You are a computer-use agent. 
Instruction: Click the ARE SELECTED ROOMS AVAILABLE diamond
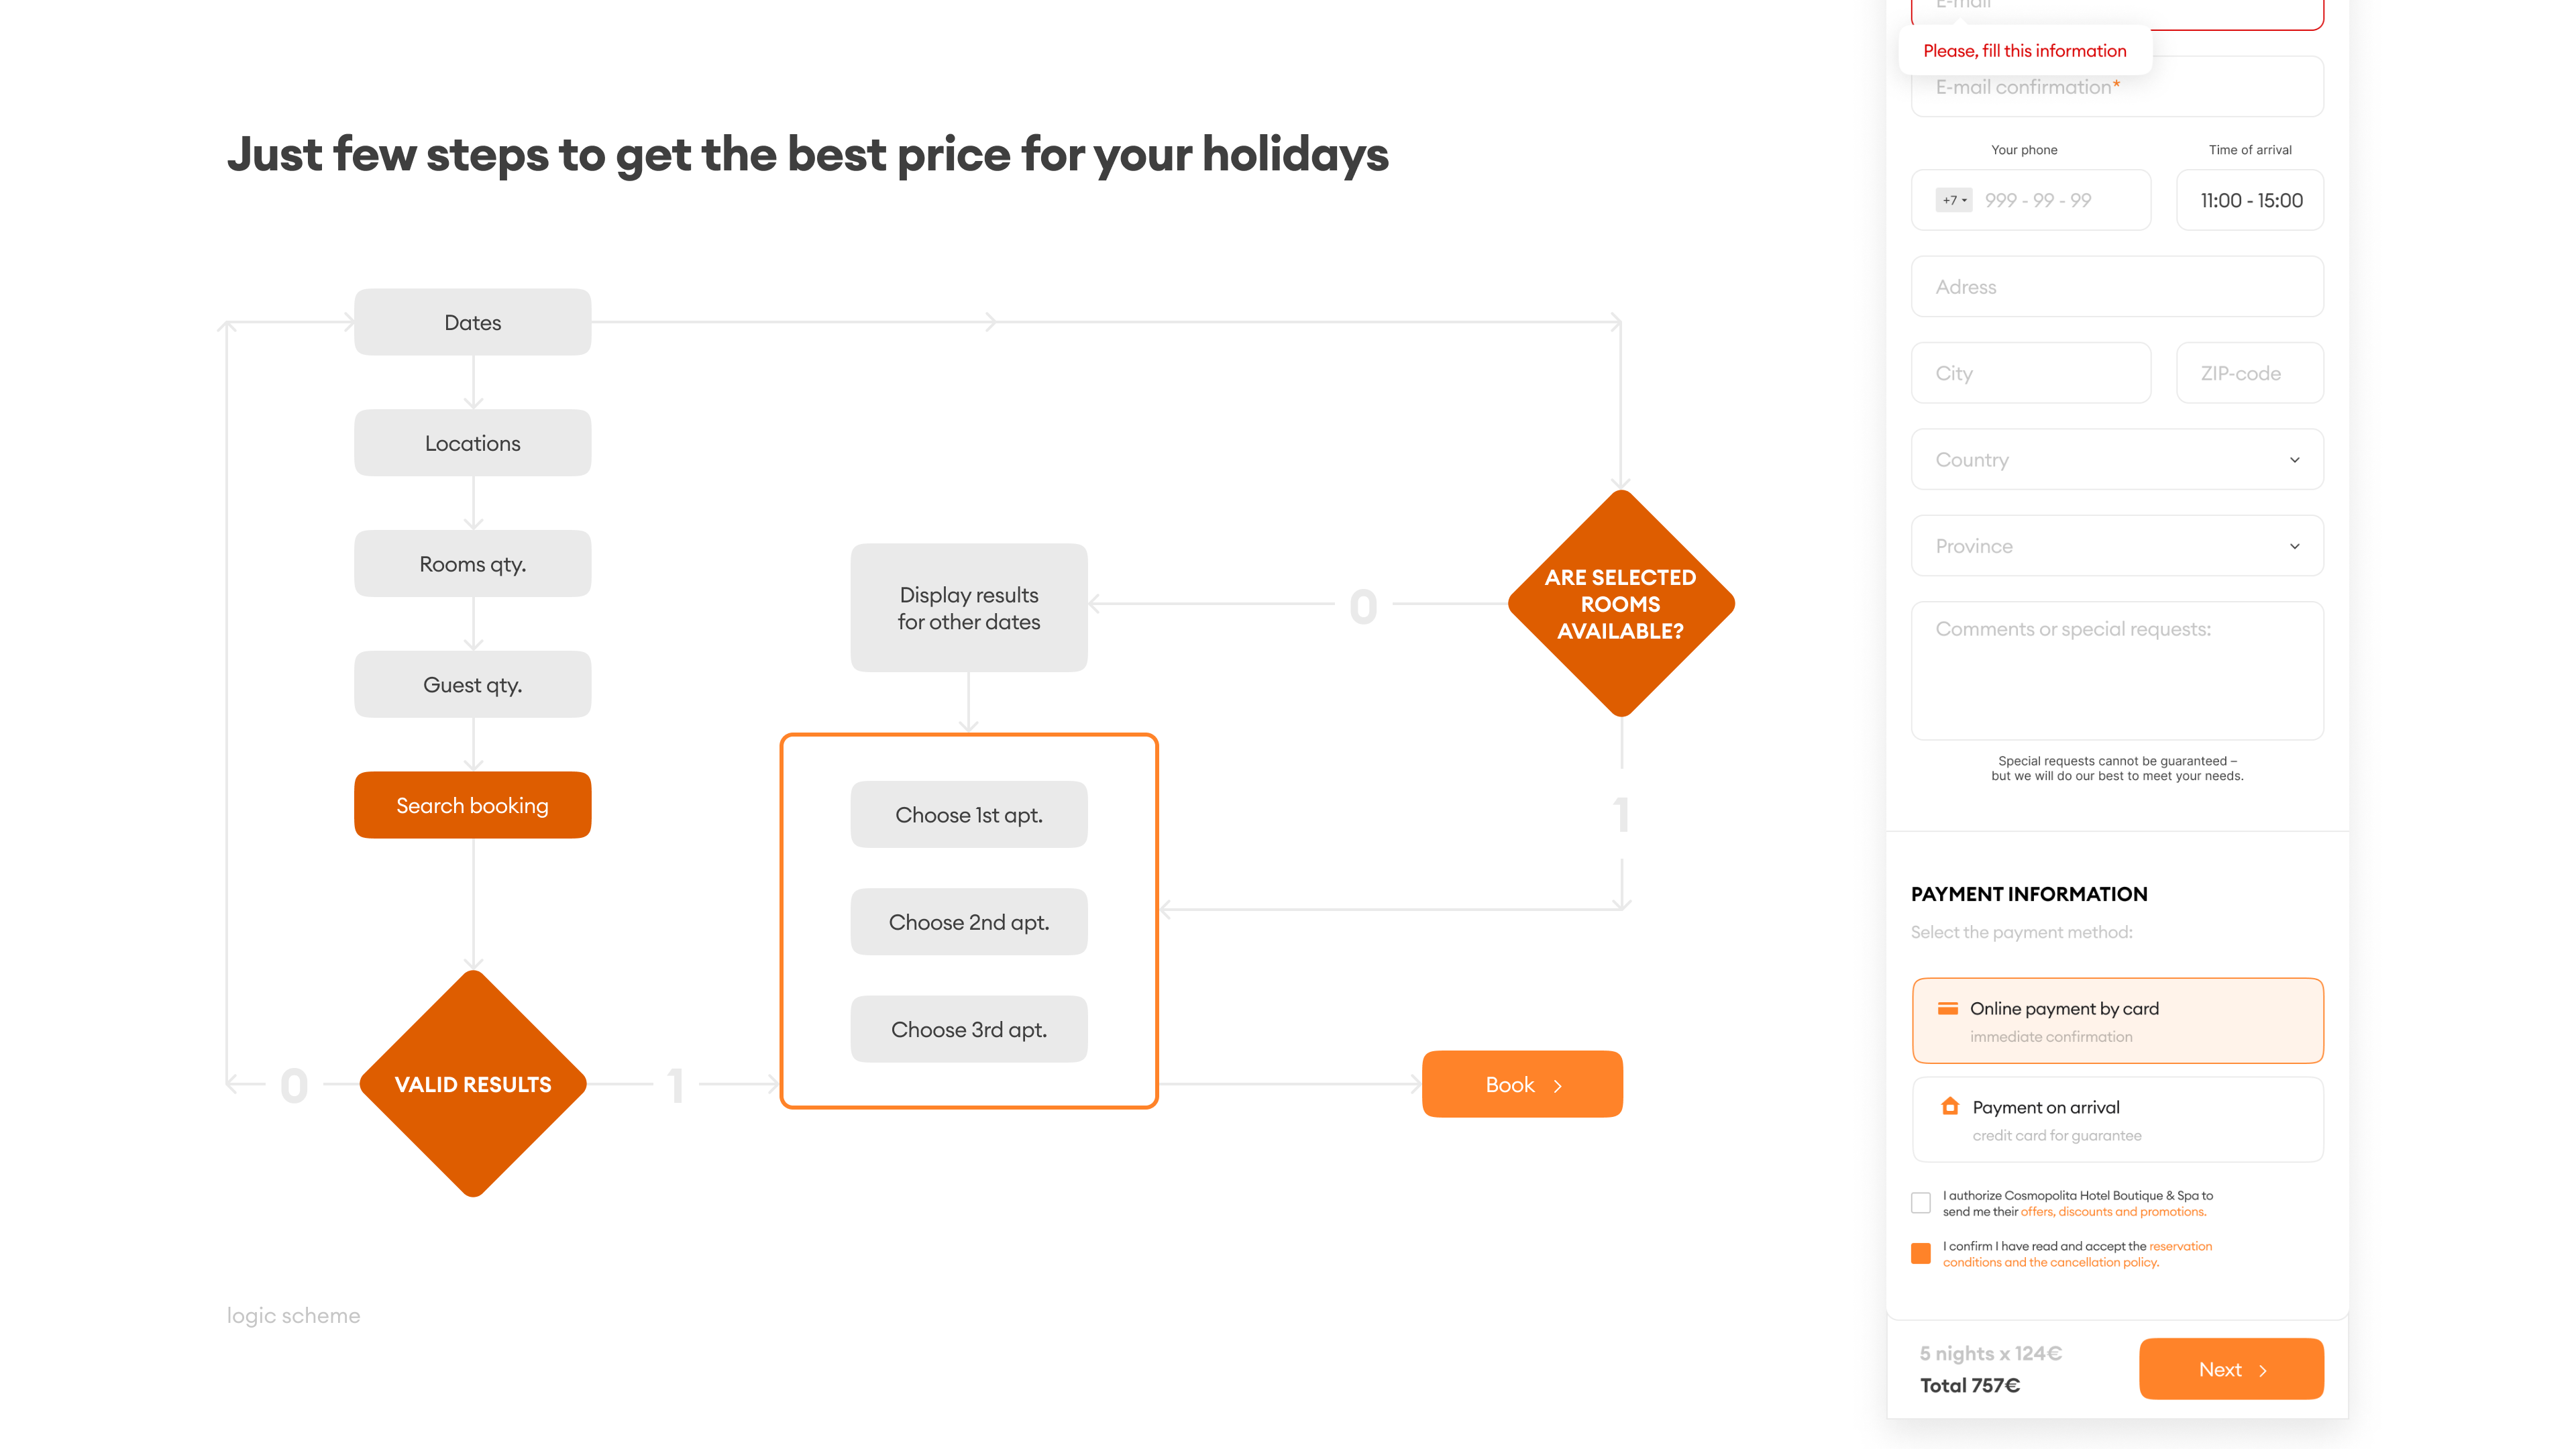tap(1620, 604)
